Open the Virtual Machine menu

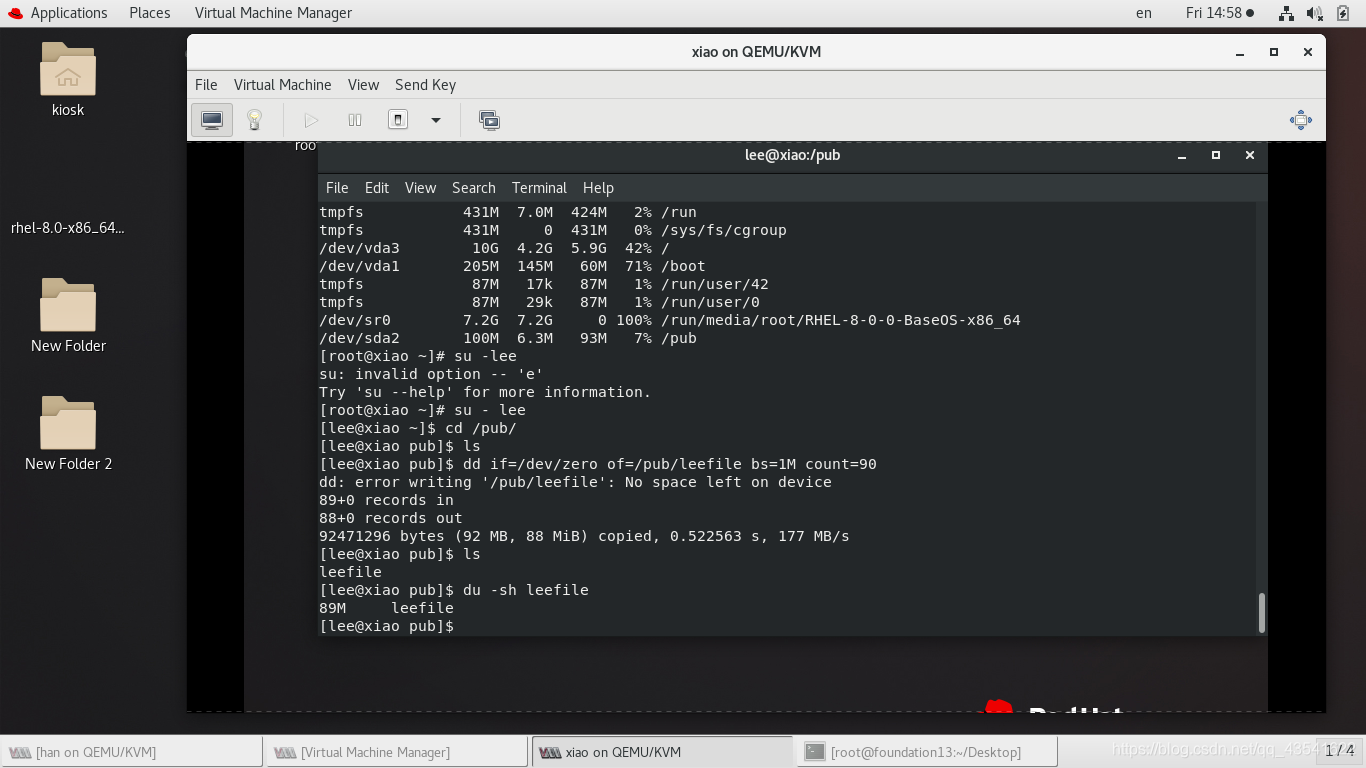[x=282, y=85]
